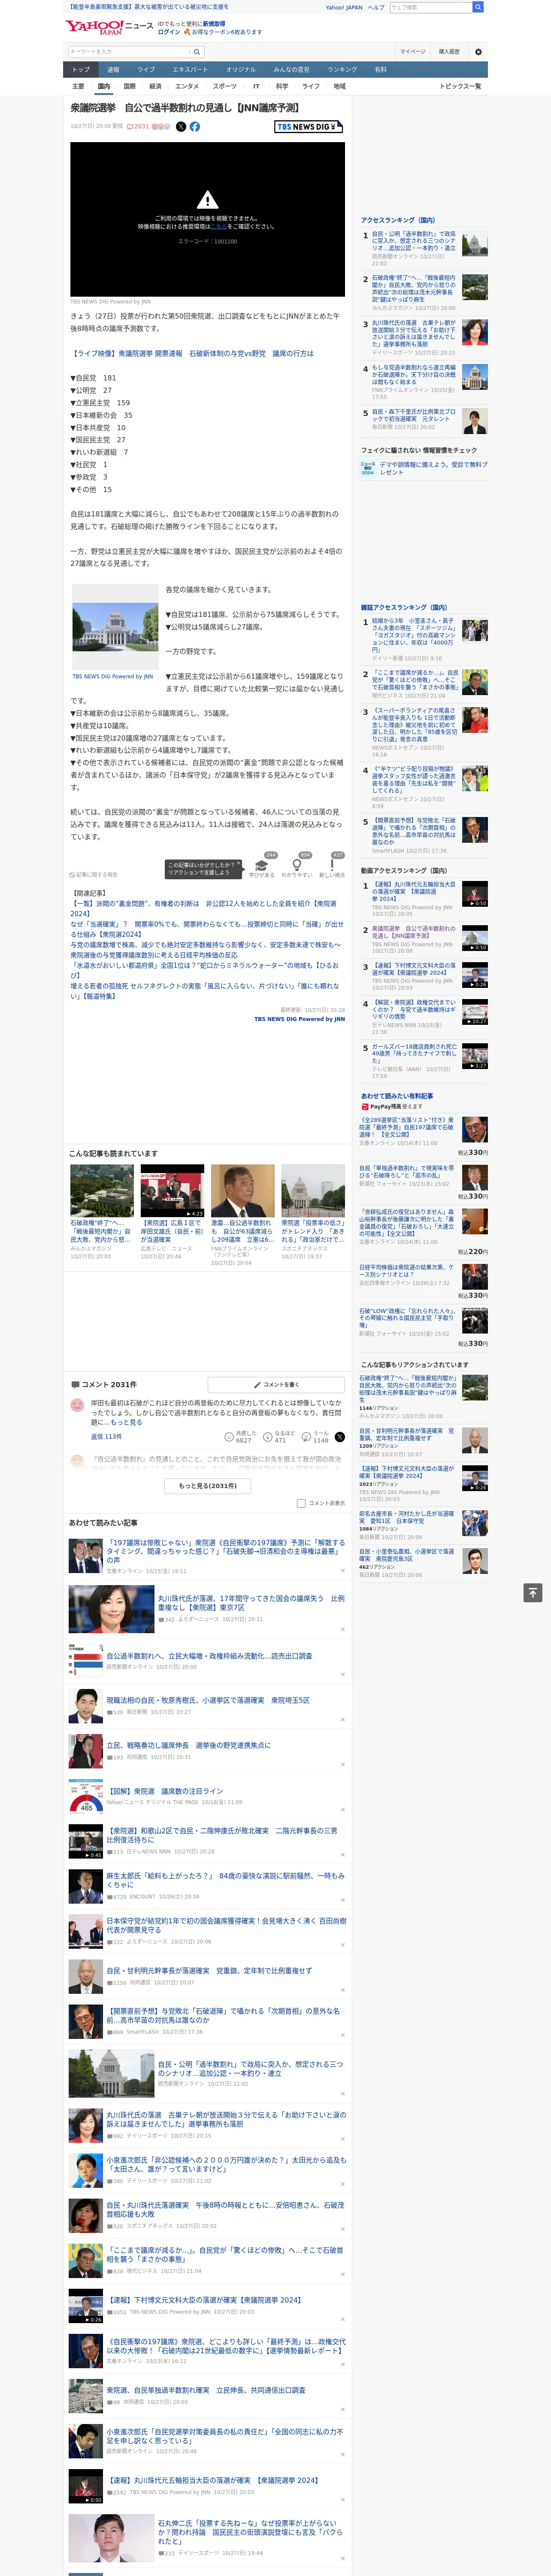
Task: Open the トップ tab
Action: pos(81,70)
